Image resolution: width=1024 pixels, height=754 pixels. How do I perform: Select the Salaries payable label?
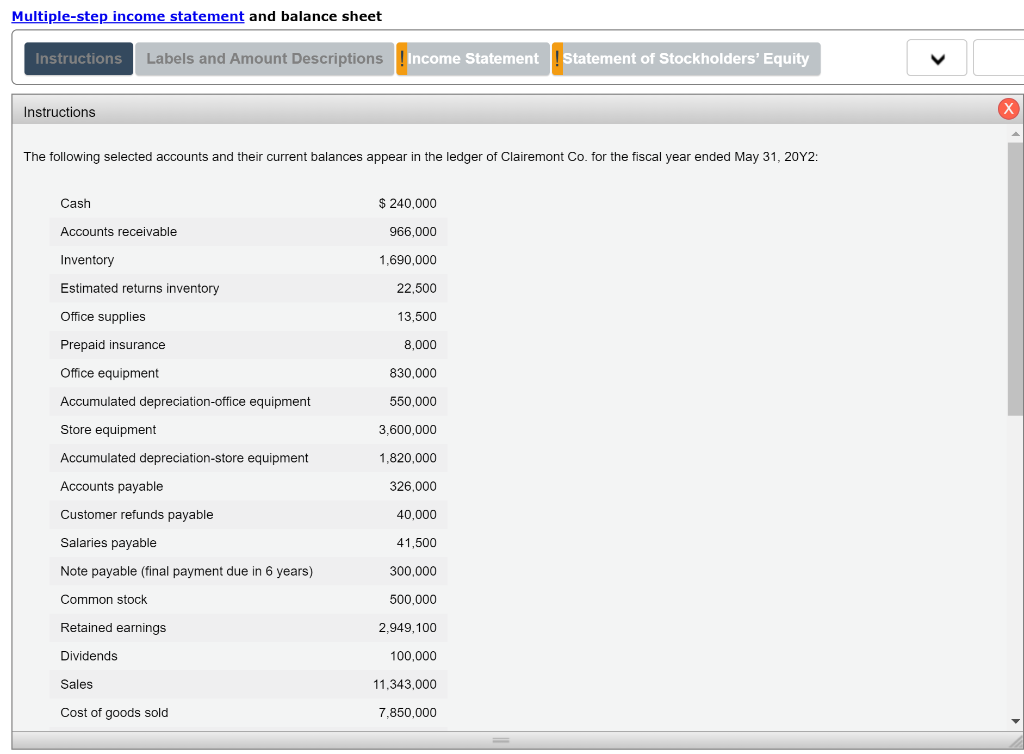point(108,543)
